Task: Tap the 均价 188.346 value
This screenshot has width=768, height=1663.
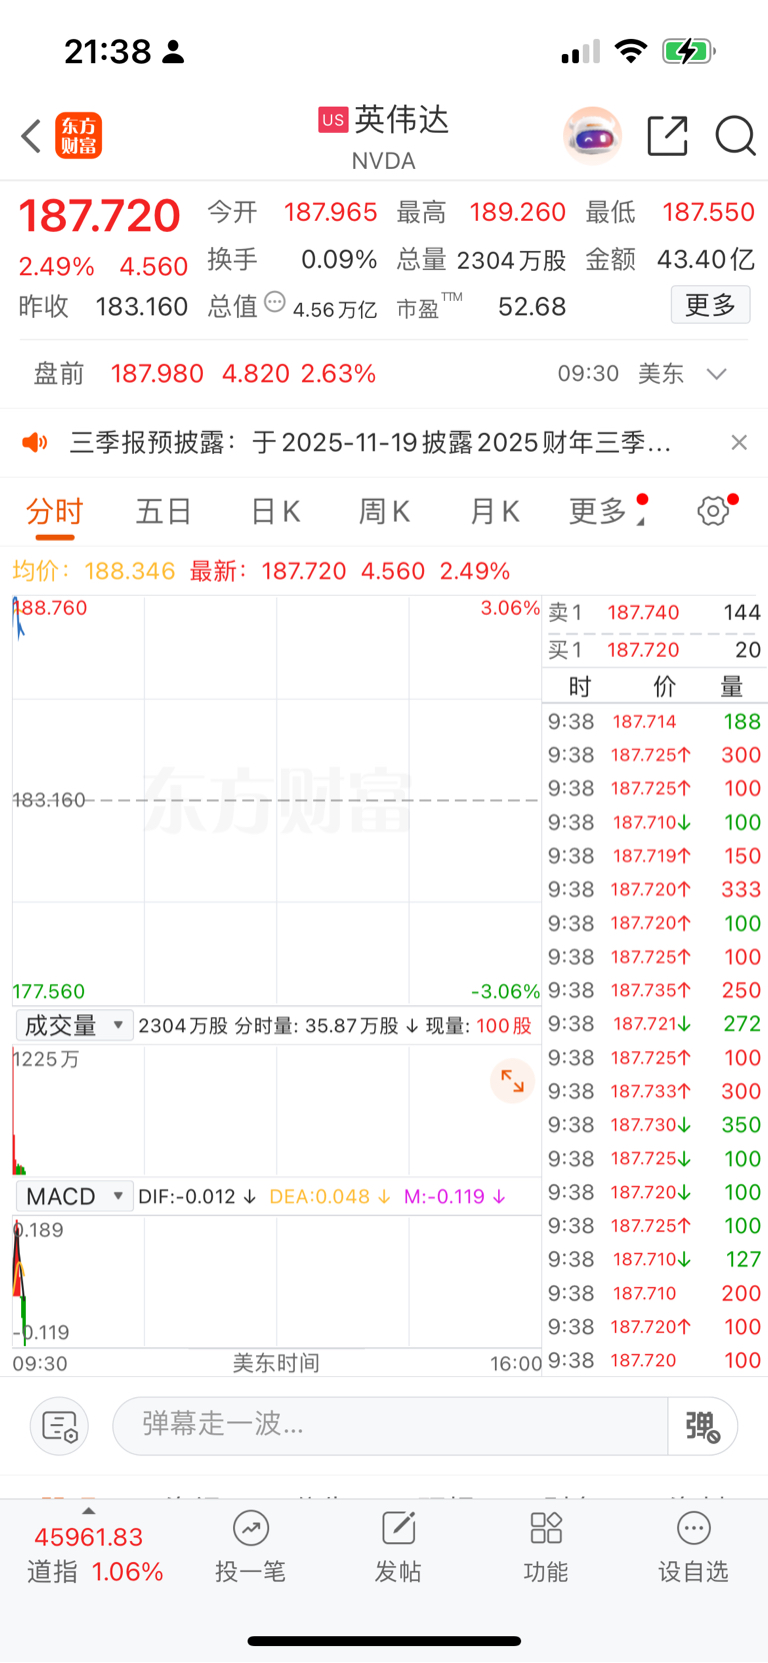Action: 130,571
